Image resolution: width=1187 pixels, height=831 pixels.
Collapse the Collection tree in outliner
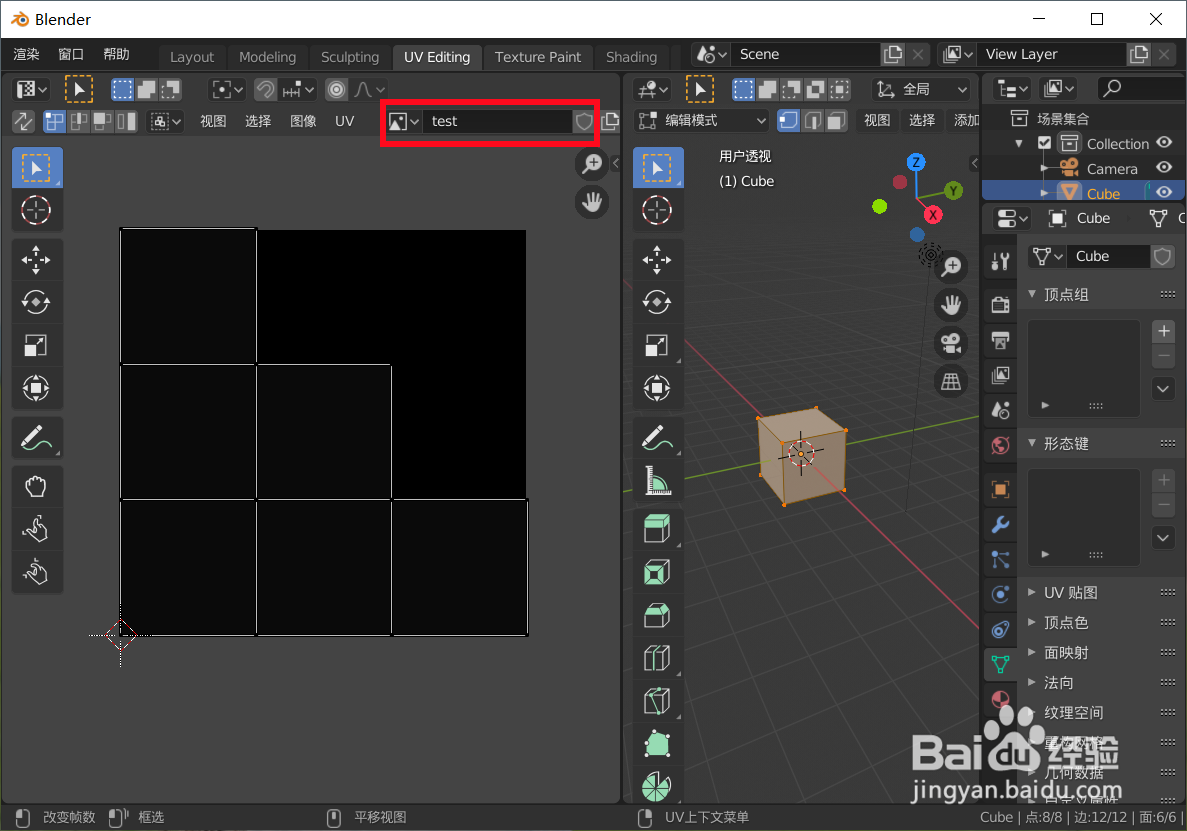click(1019, 144)
